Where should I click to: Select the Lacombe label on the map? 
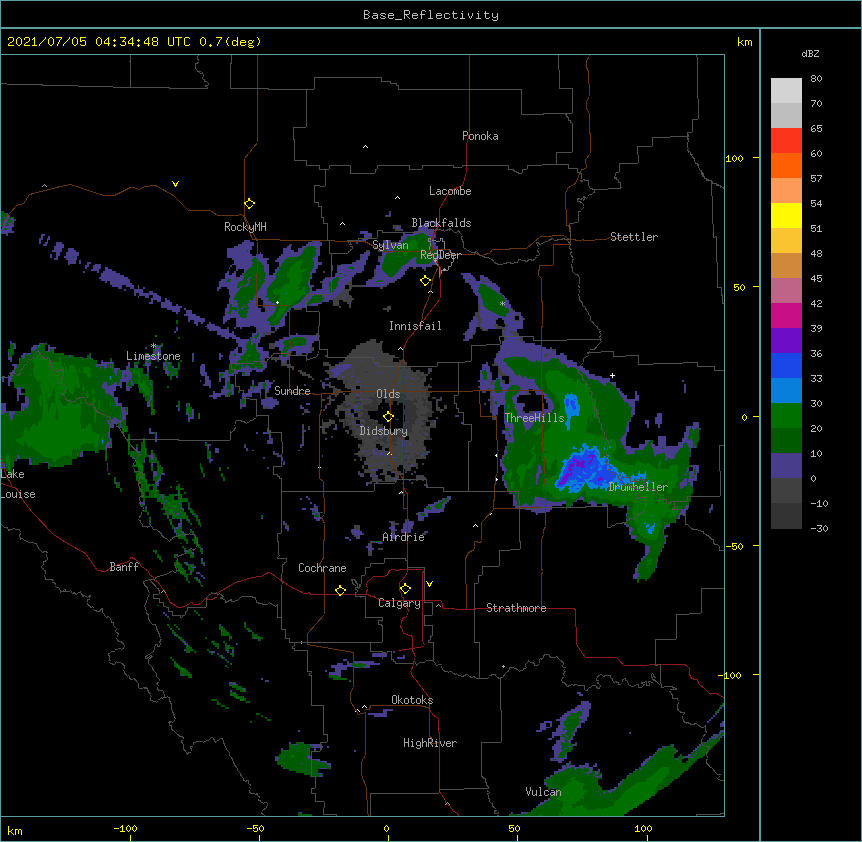tap(450, 191)
